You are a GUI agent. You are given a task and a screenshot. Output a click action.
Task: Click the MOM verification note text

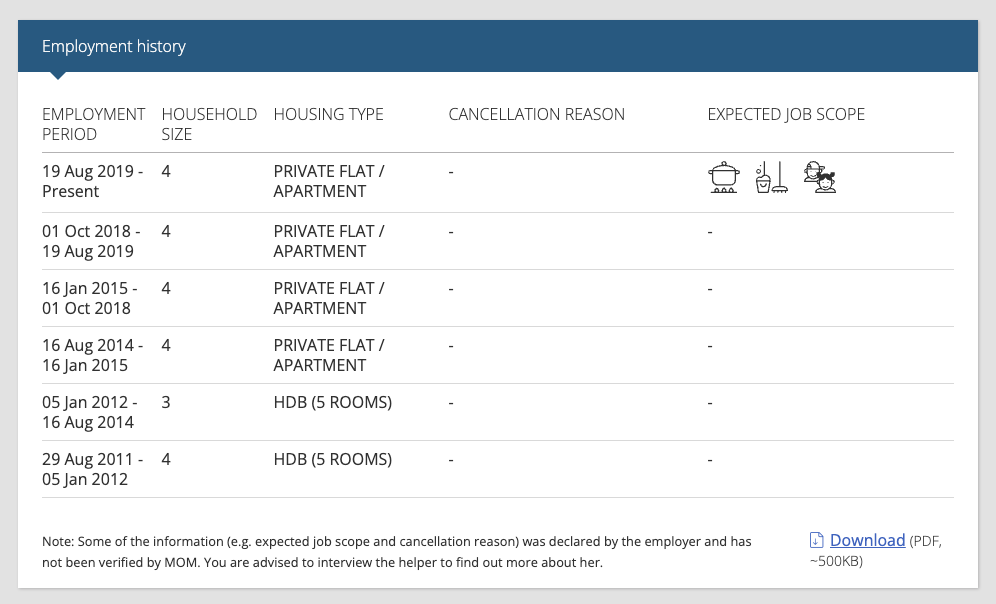[396, 552]
